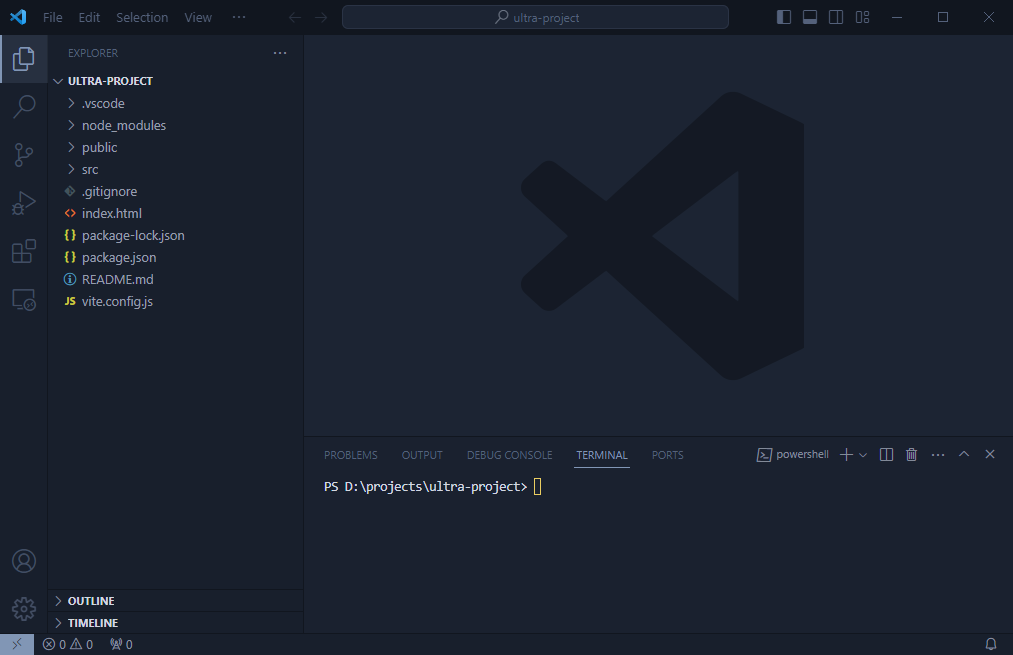
Task: Open the Explorer view in activity bar
Action: pyautogui.click(x=24, y=59)
